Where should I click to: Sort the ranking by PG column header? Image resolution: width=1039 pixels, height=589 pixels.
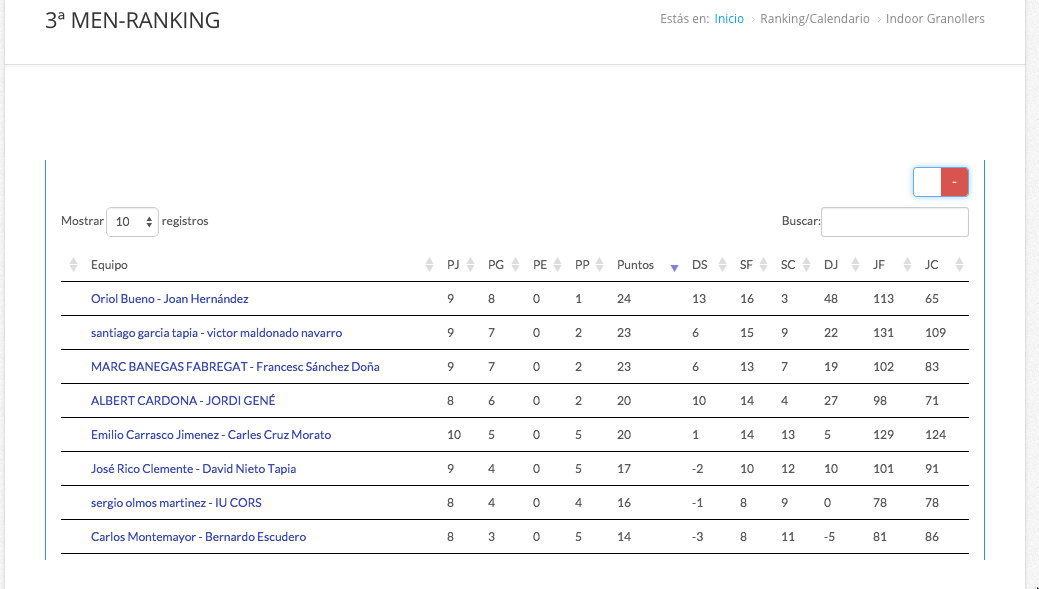[x=495, y=265]
